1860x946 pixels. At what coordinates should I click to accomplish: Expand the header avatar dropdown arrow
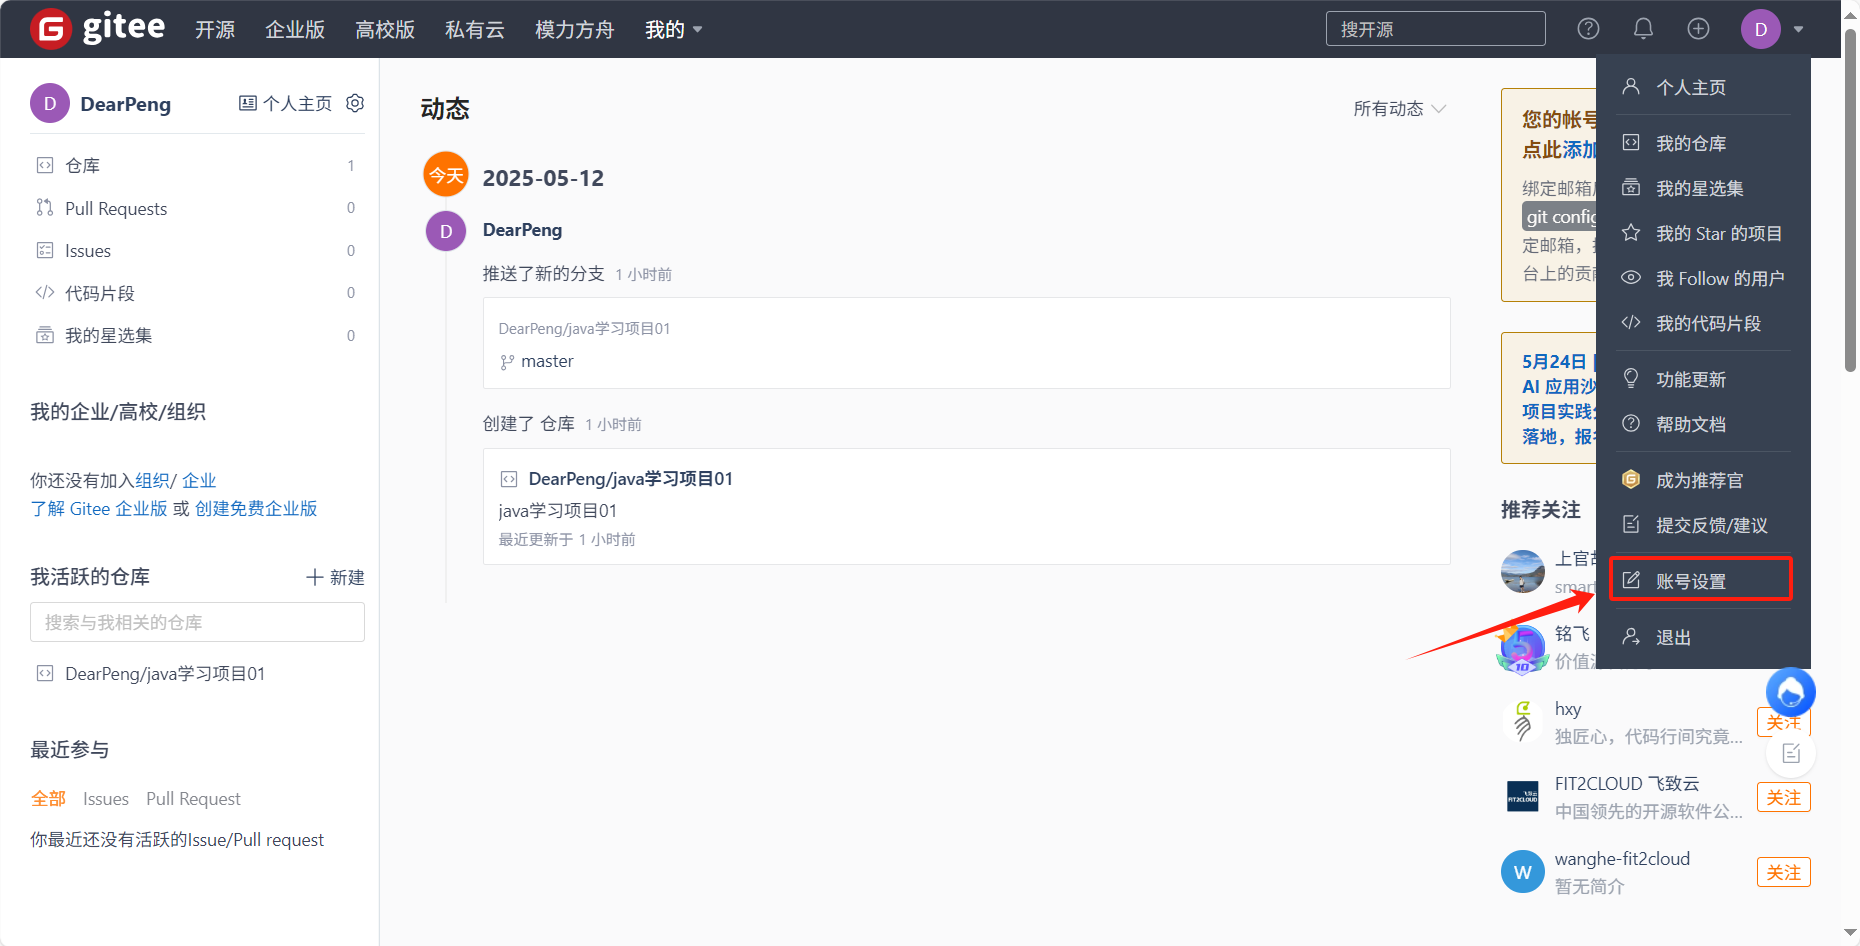pos(1799,30)
